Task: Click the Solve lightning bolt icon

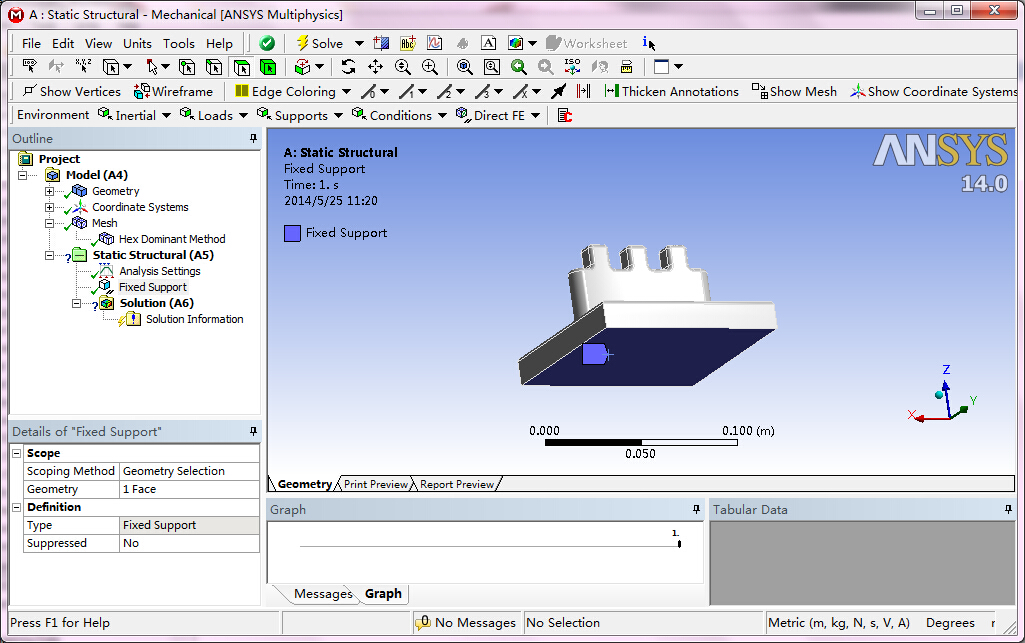Action: tap(305, 43)
